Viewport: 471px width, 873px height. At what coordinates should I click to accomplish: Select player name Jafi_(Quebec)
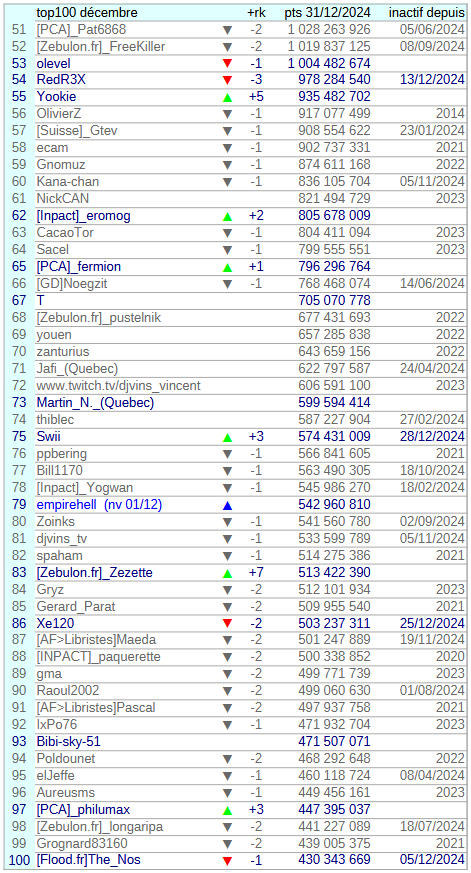pos(77,369)
